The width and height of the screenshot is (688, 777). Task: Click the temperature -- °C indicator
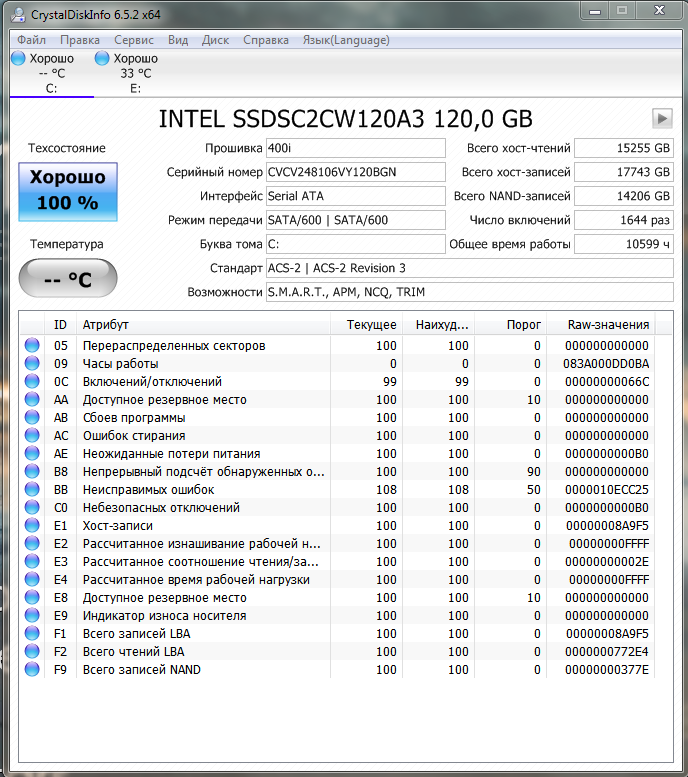[68, 278]
